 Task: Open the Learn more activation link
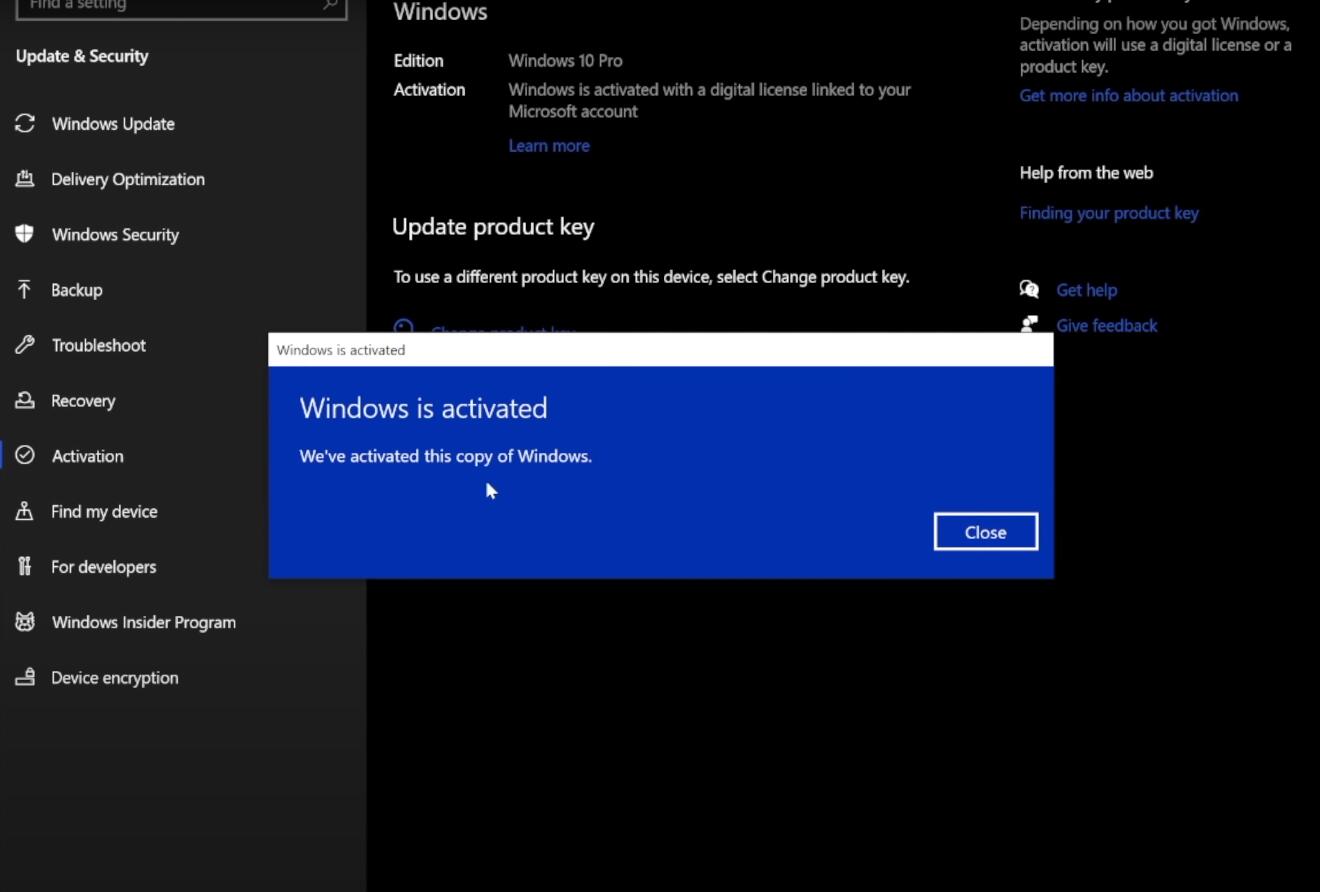tap(549, 146)
